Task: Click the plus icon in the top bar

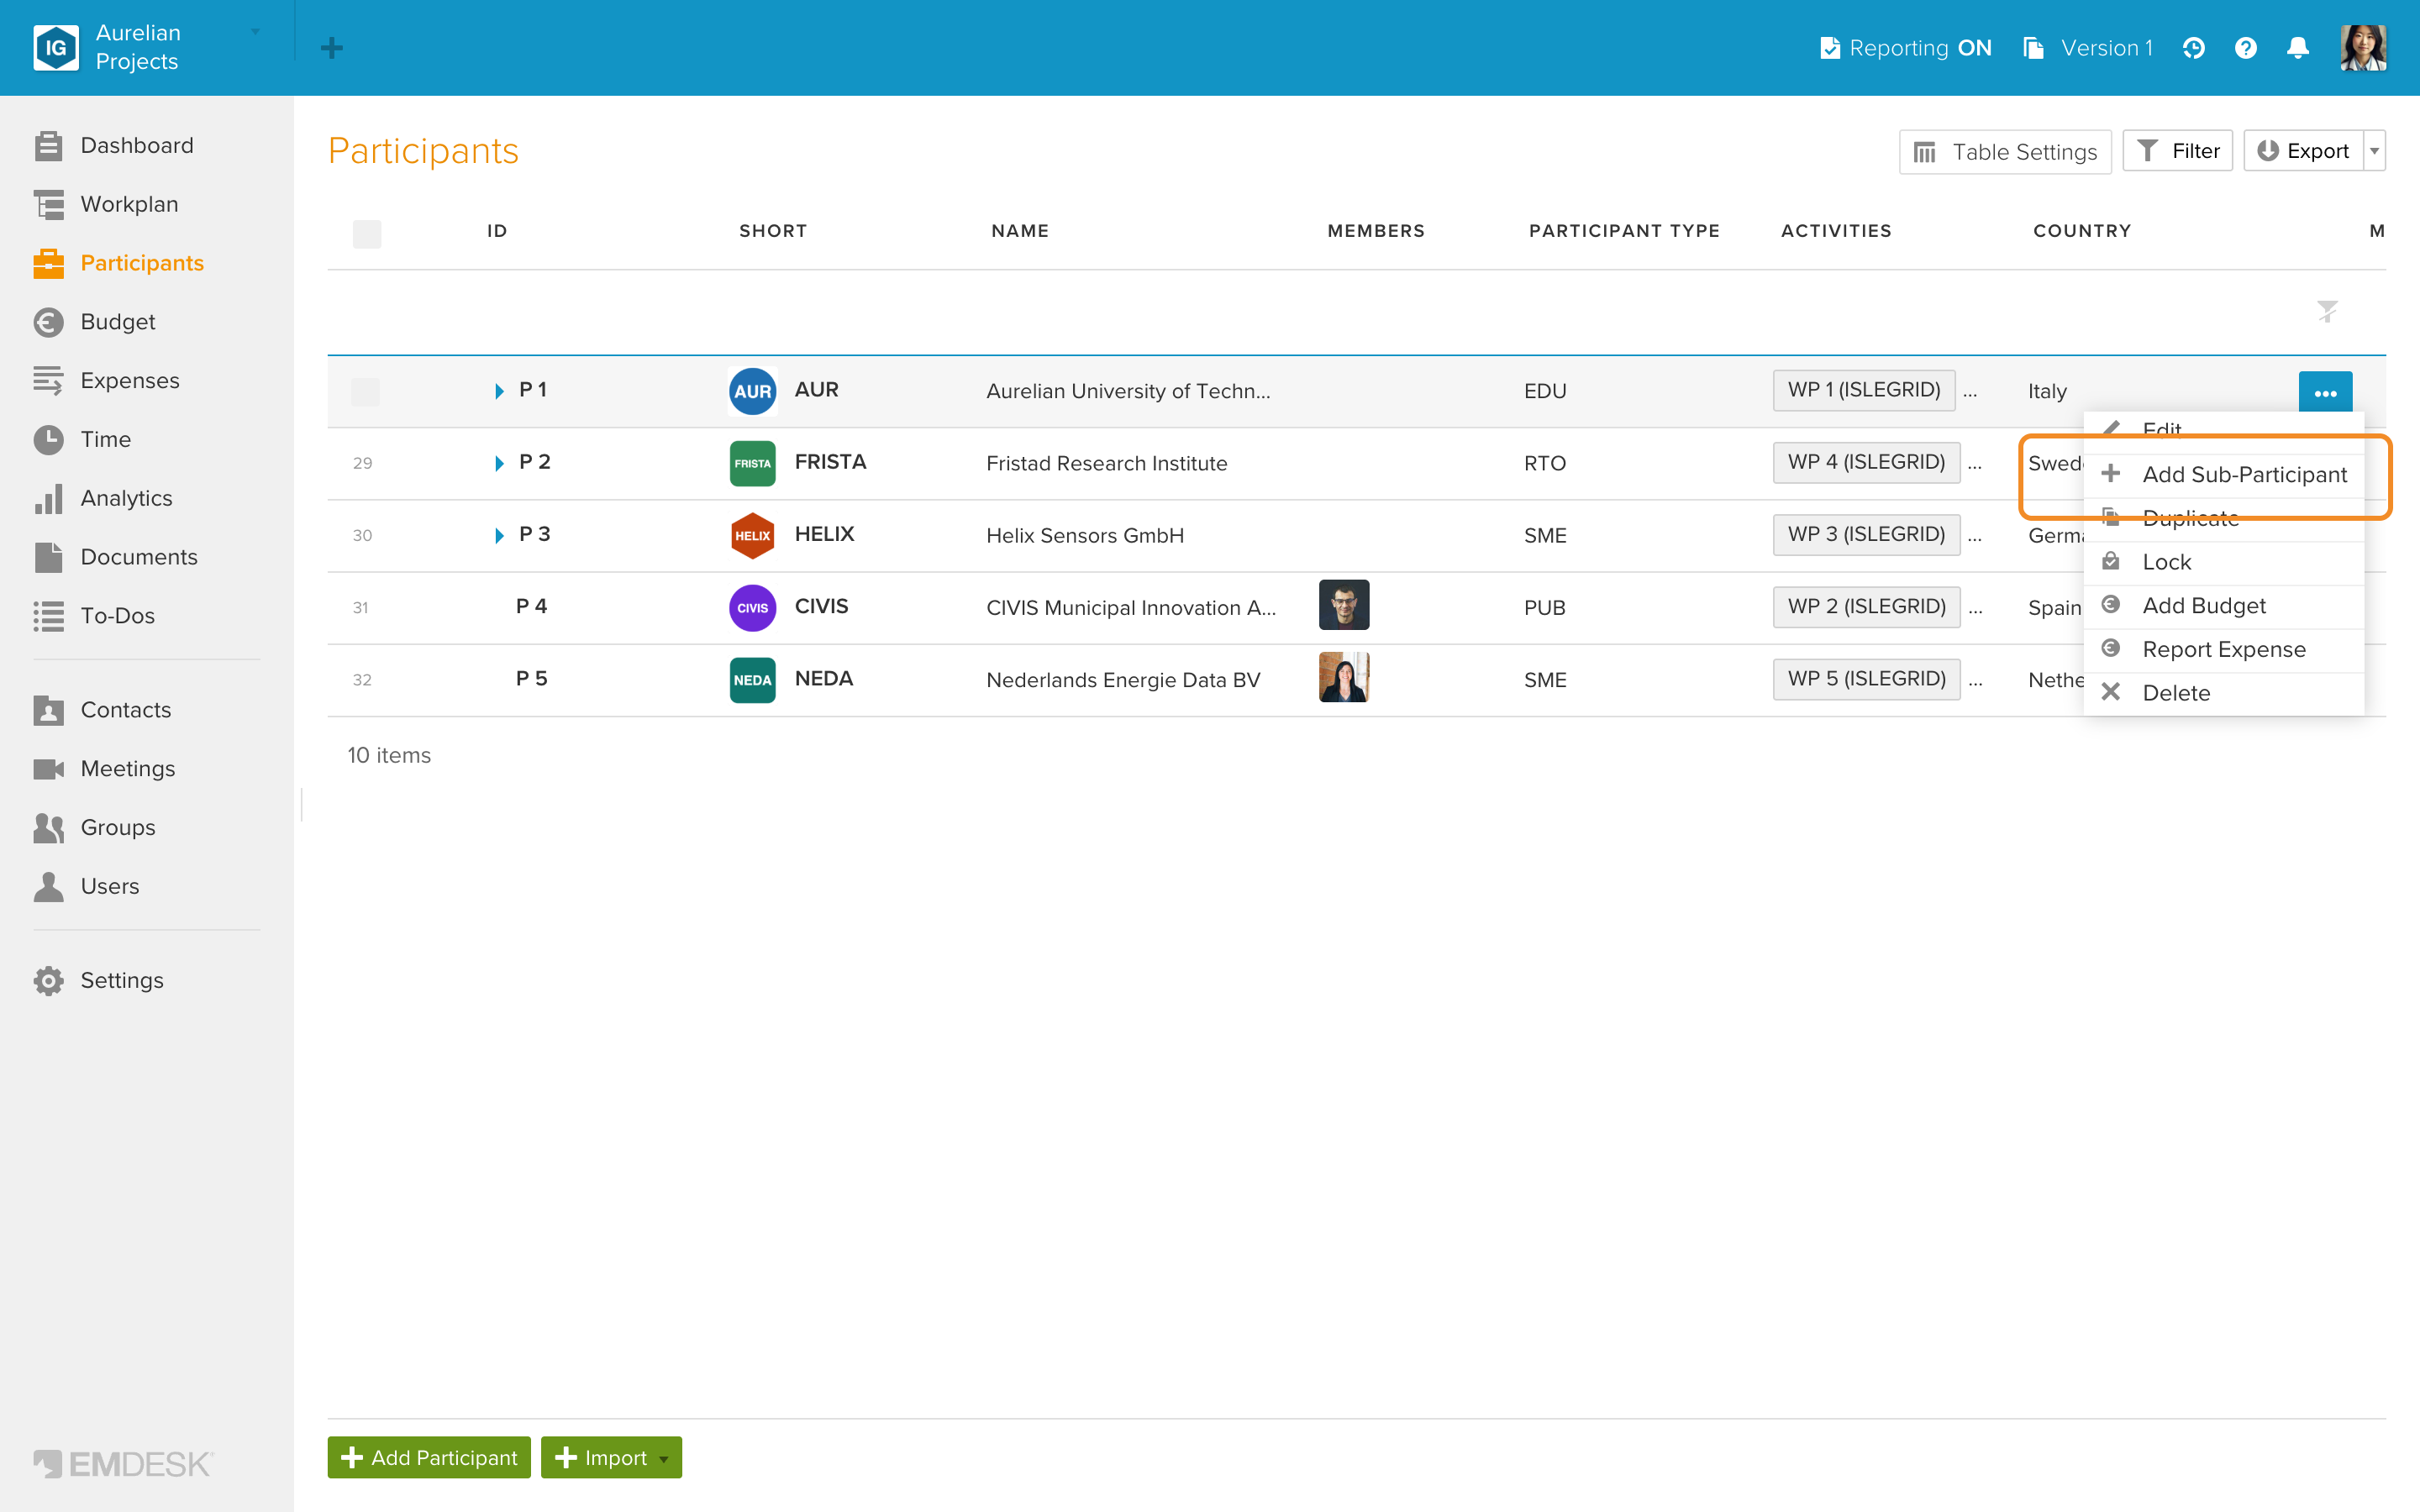Action: [x=332, y=48]
